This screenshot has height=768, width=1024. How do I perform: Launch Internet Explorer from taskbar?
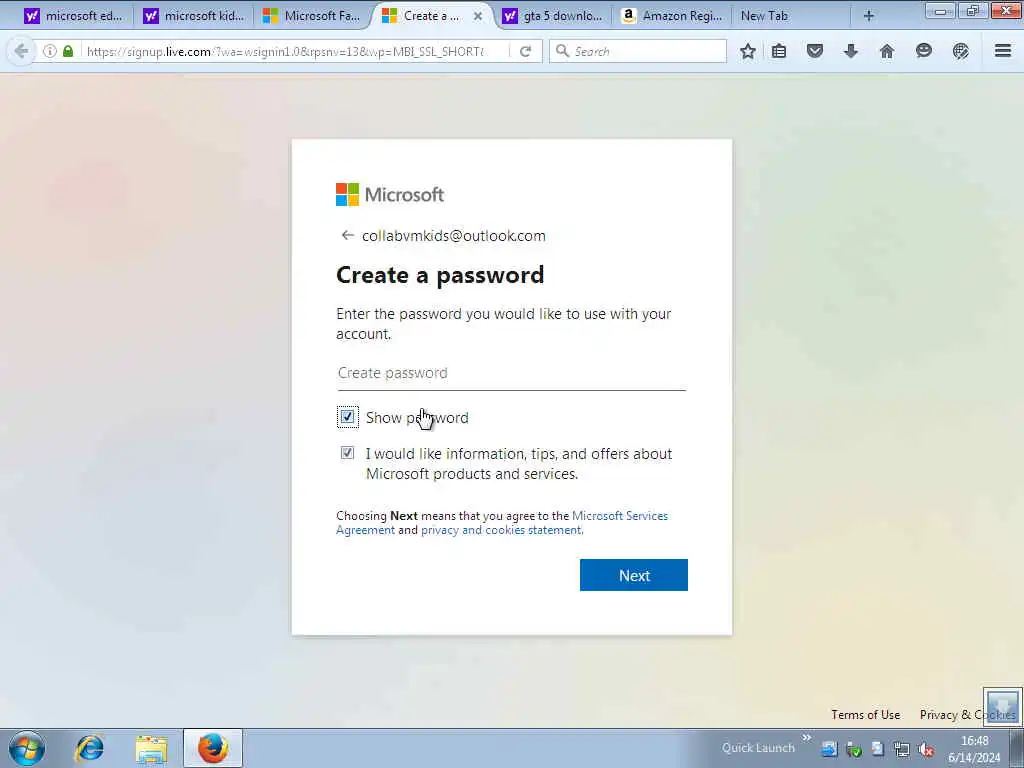(89, 748)
